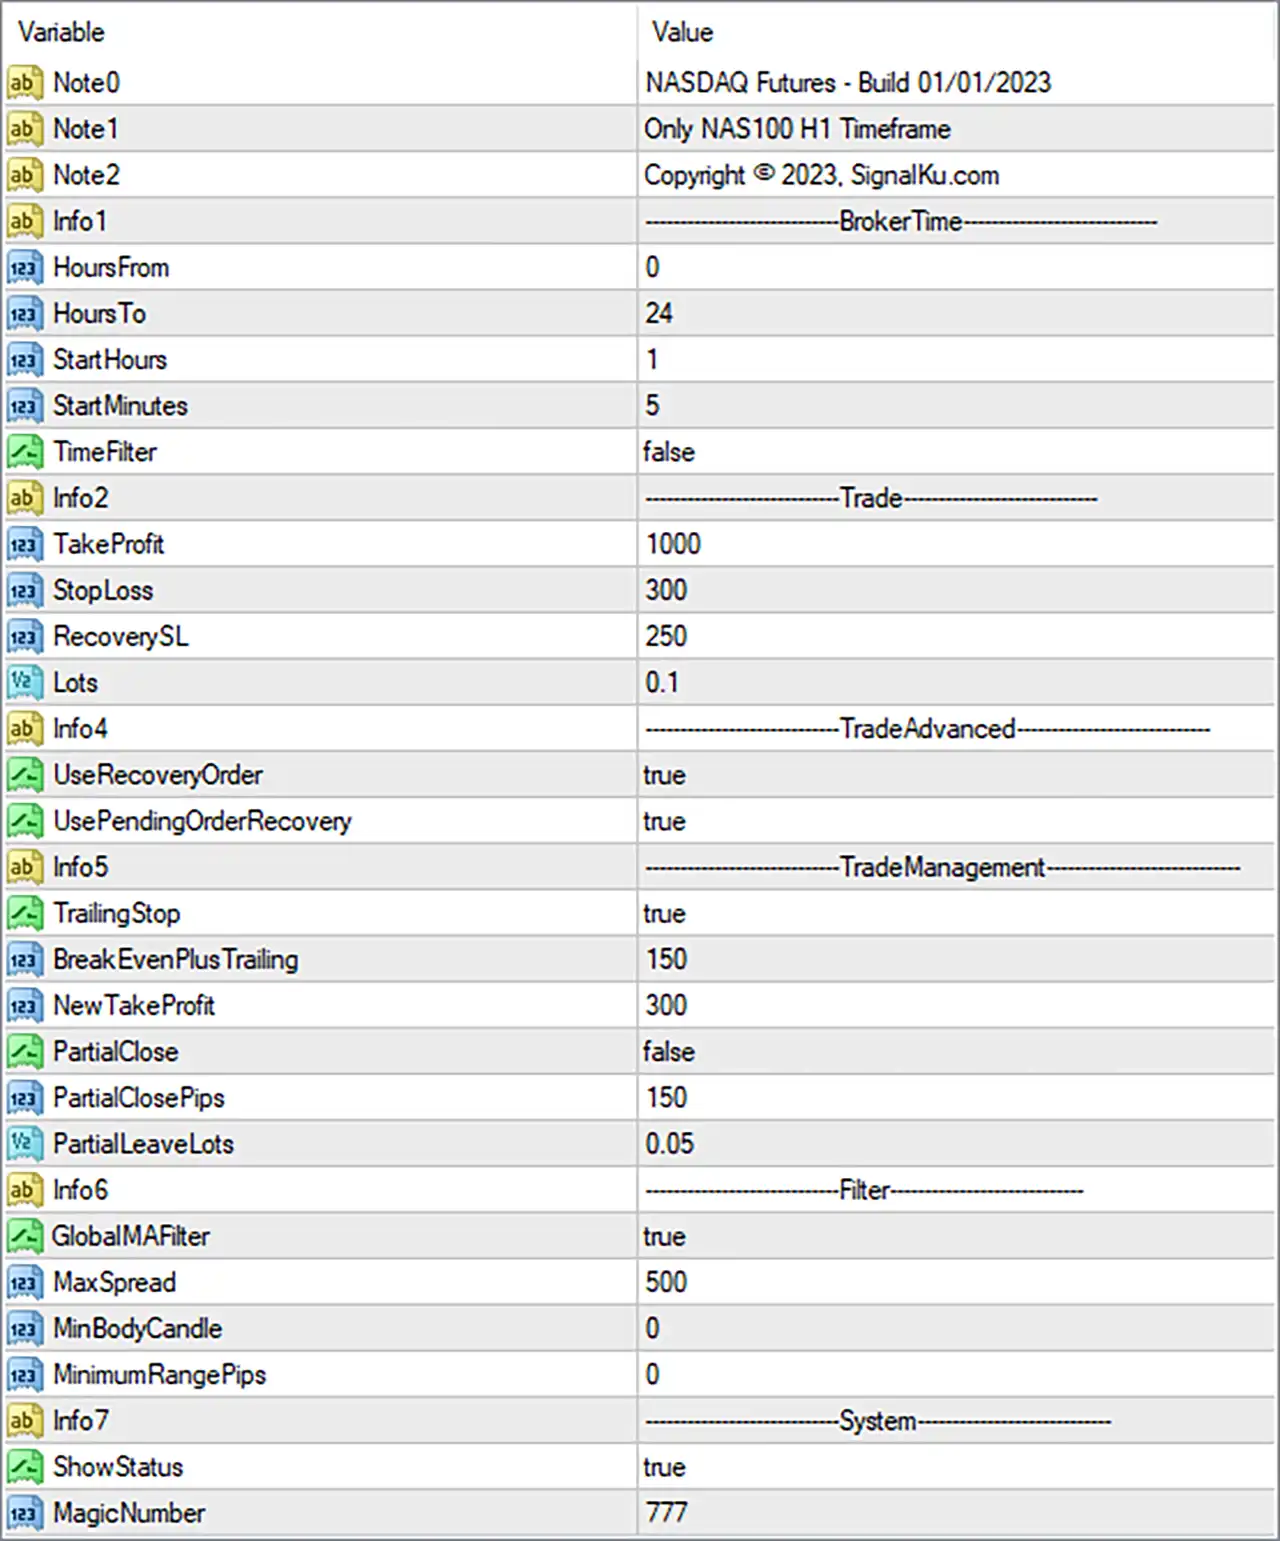1280x1541 pixels.
Task: Click the boolean icon beside GlobalMAFilter
Action: tap(24, 1236)
